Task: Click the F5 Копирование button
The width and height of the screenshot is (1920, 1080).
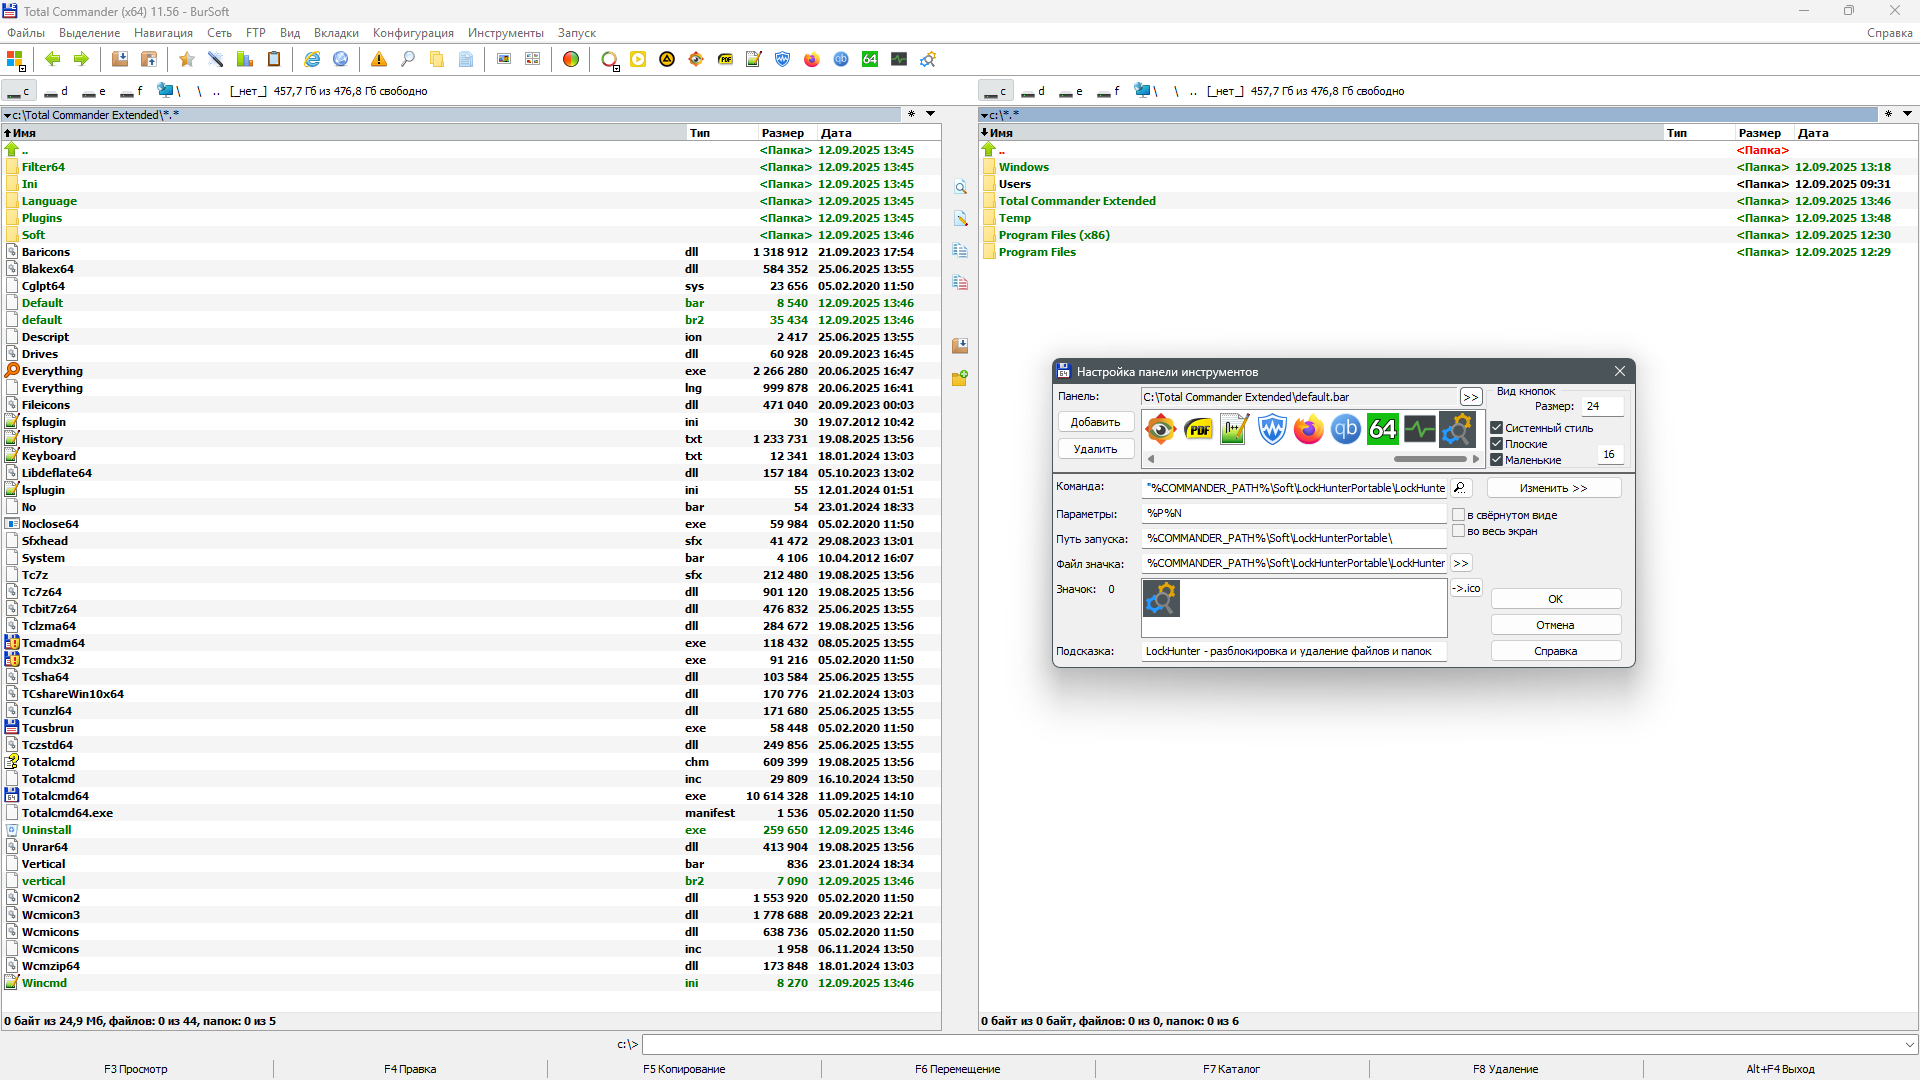Action: (684, 1069)
